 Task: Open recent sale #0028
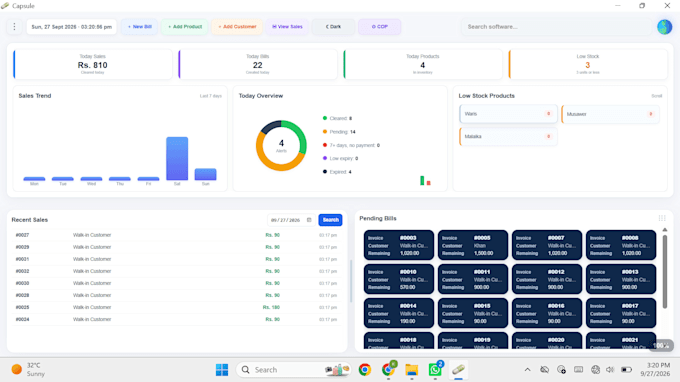(177, 295)
